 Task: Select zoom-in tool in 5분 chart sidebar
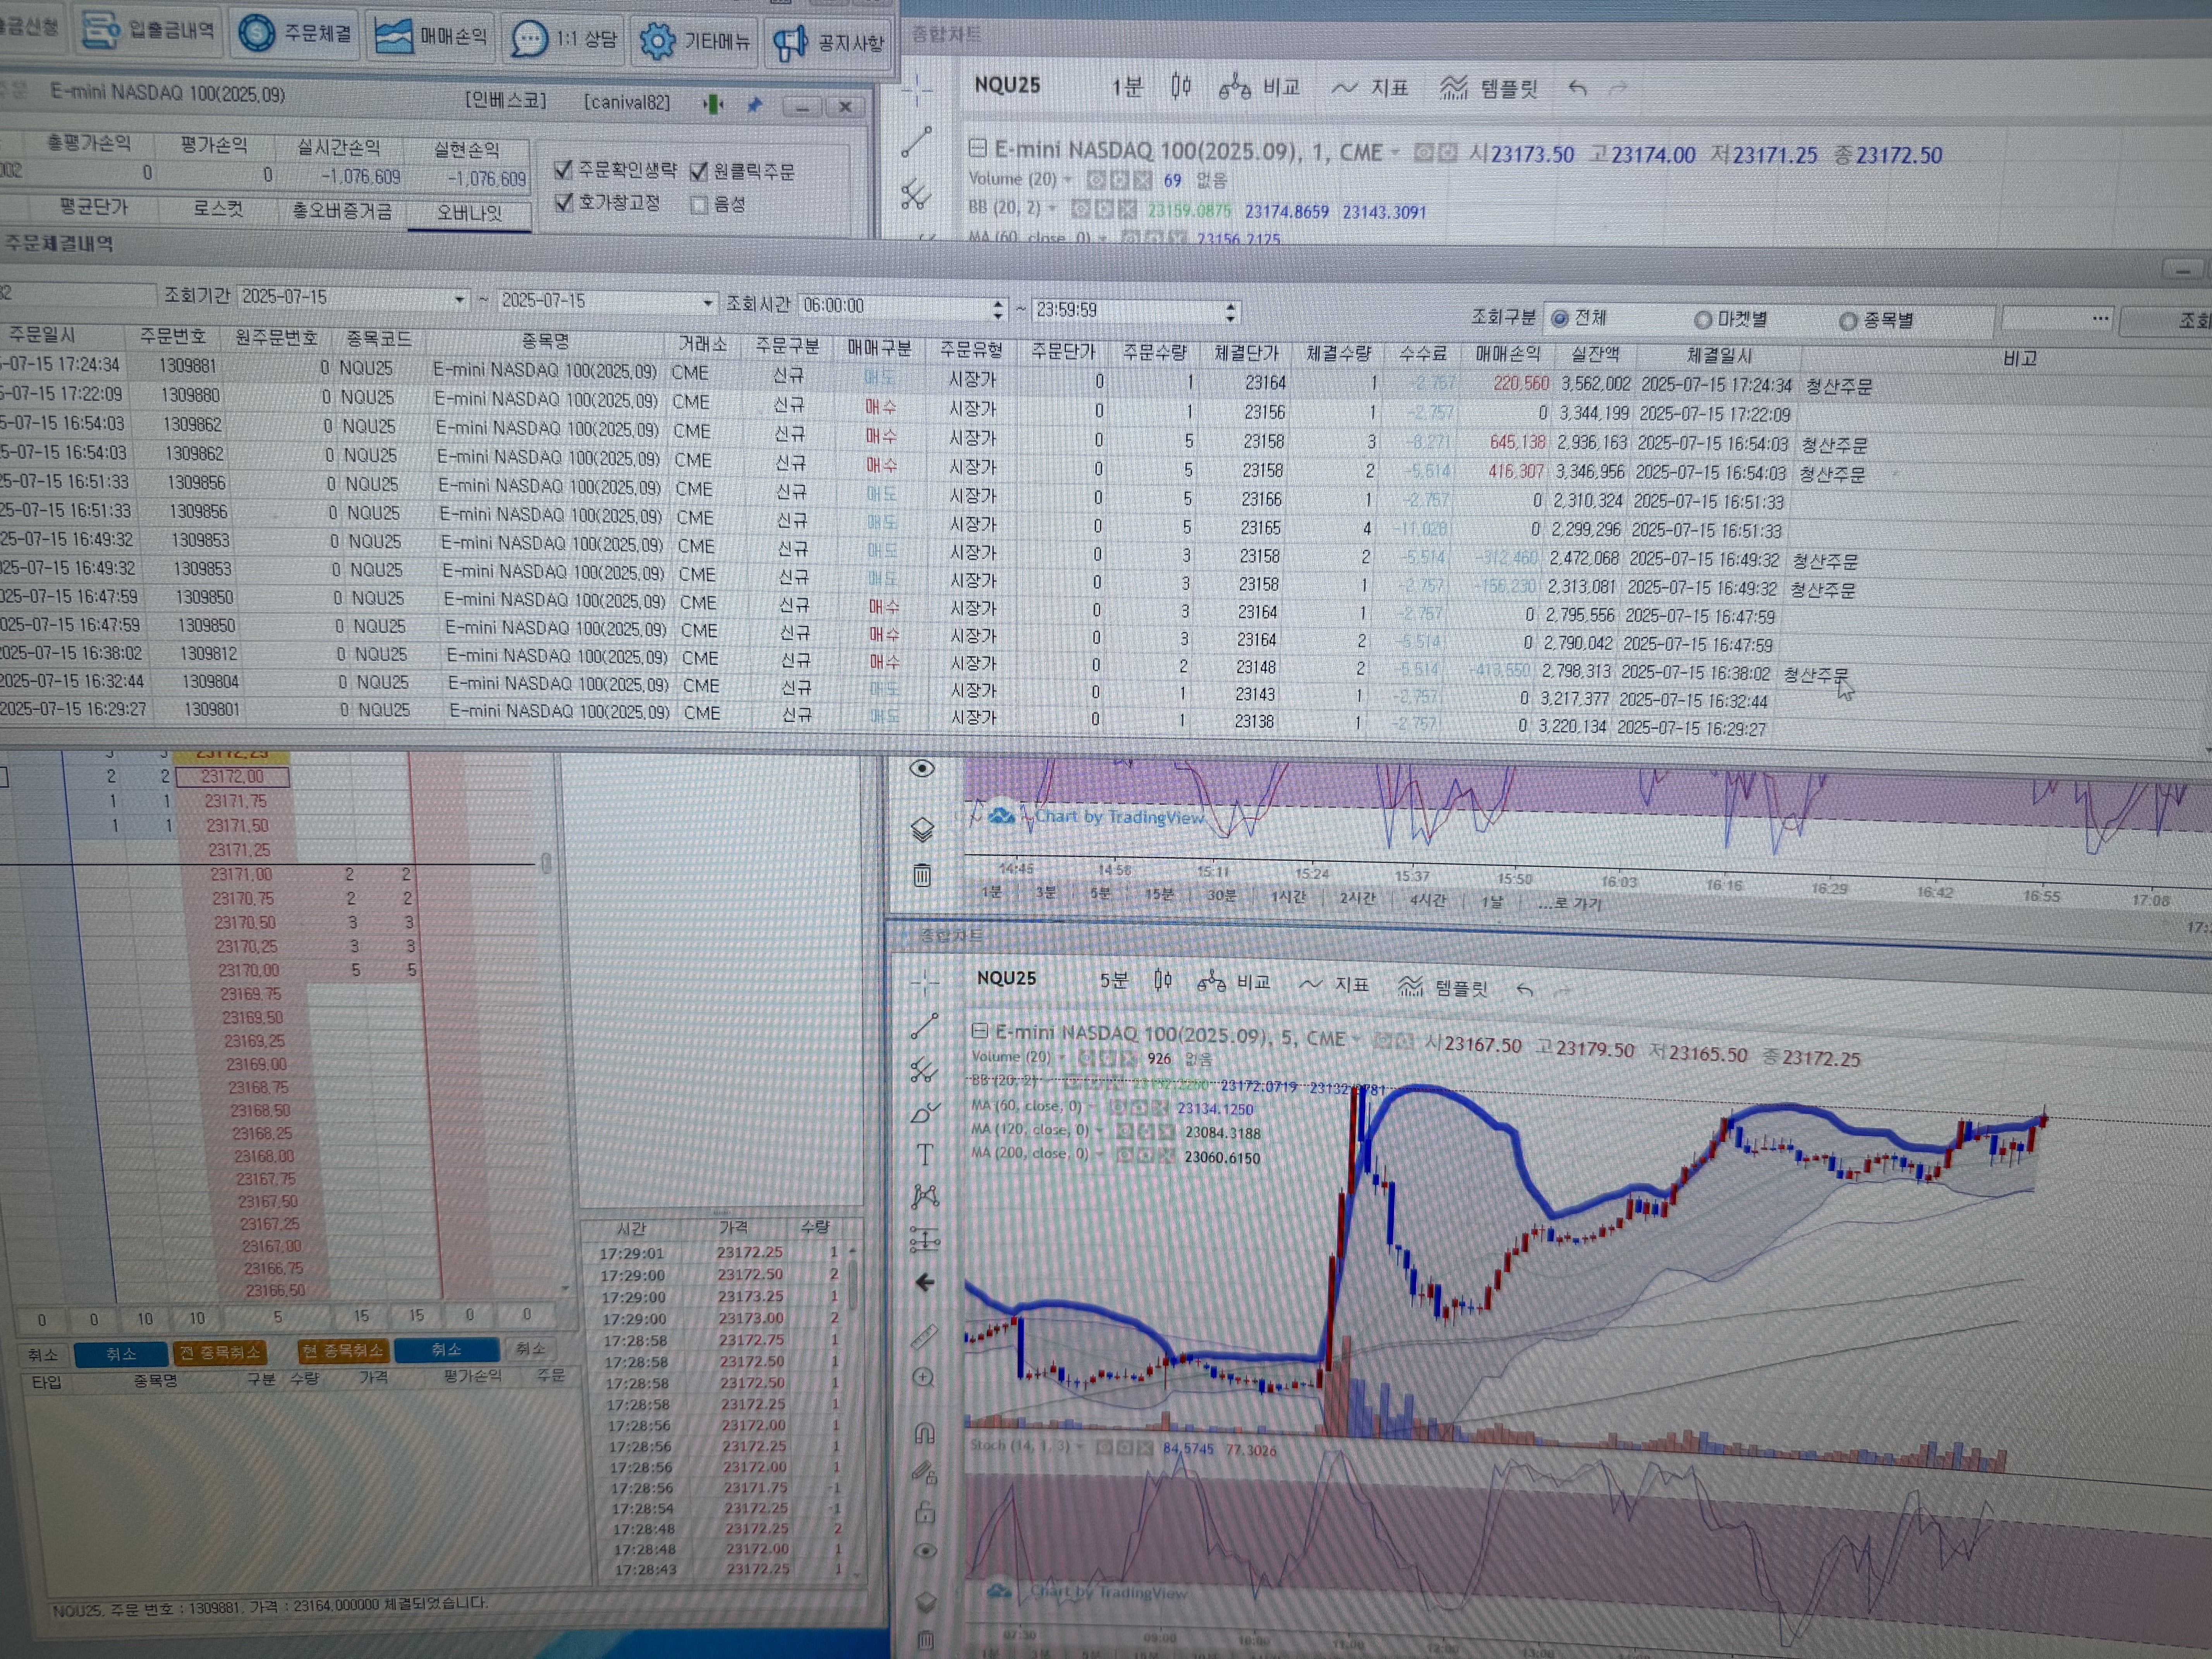pos(924,1378)
